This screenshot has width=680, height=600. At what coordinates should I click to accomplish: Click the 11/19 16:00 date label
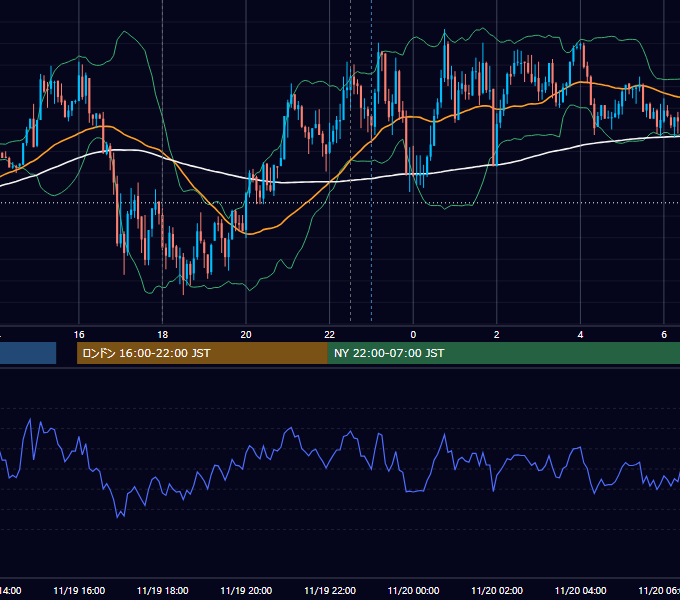[79, 591]
